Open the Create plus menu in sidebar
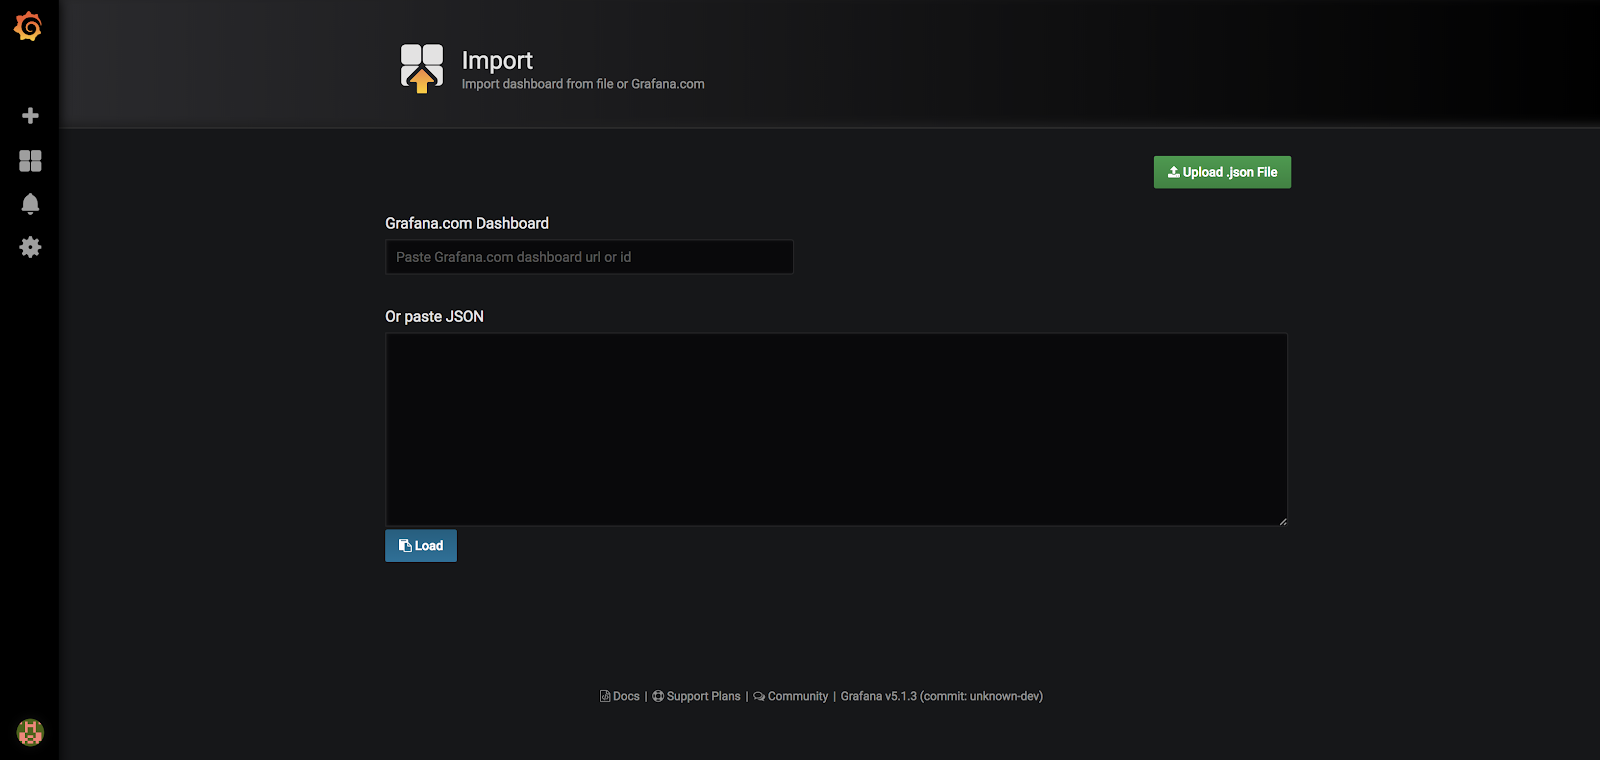 pos(30,116)
